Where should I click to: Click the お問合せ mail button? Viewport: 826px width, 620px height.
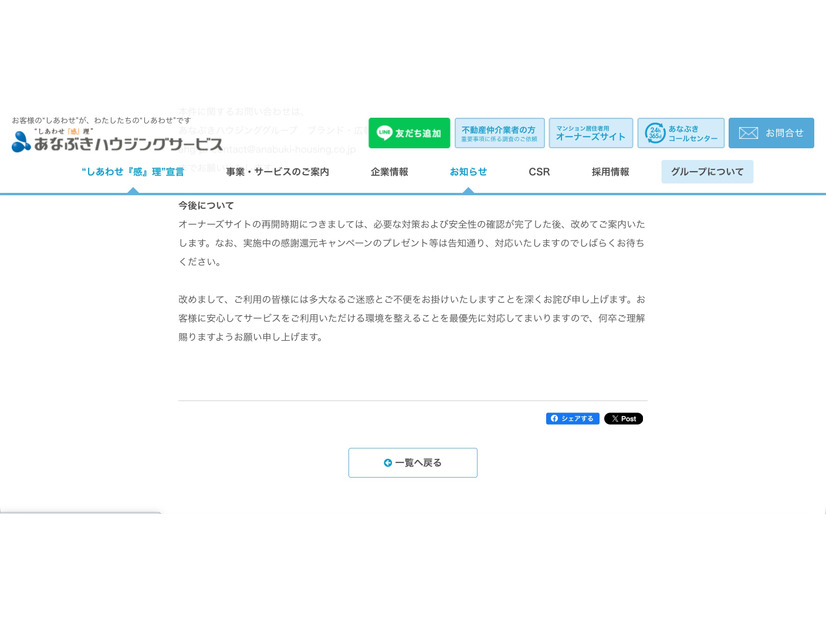coord(771,133)
